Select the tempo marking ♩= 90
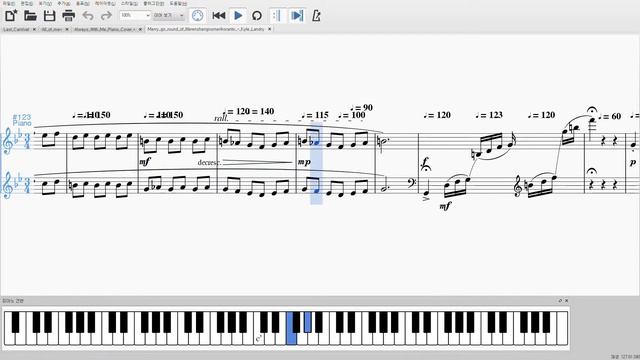640x360 pixels. point(361,108)
